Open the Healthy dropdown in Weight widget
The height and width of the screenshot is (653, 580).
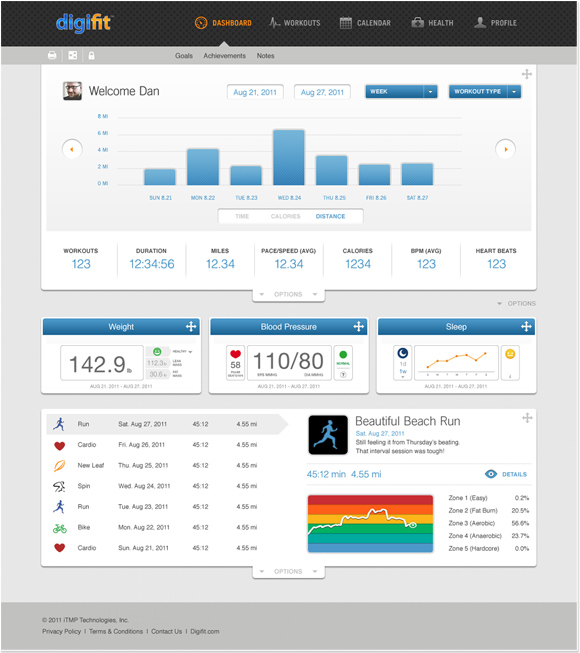[x=182, y=351]
